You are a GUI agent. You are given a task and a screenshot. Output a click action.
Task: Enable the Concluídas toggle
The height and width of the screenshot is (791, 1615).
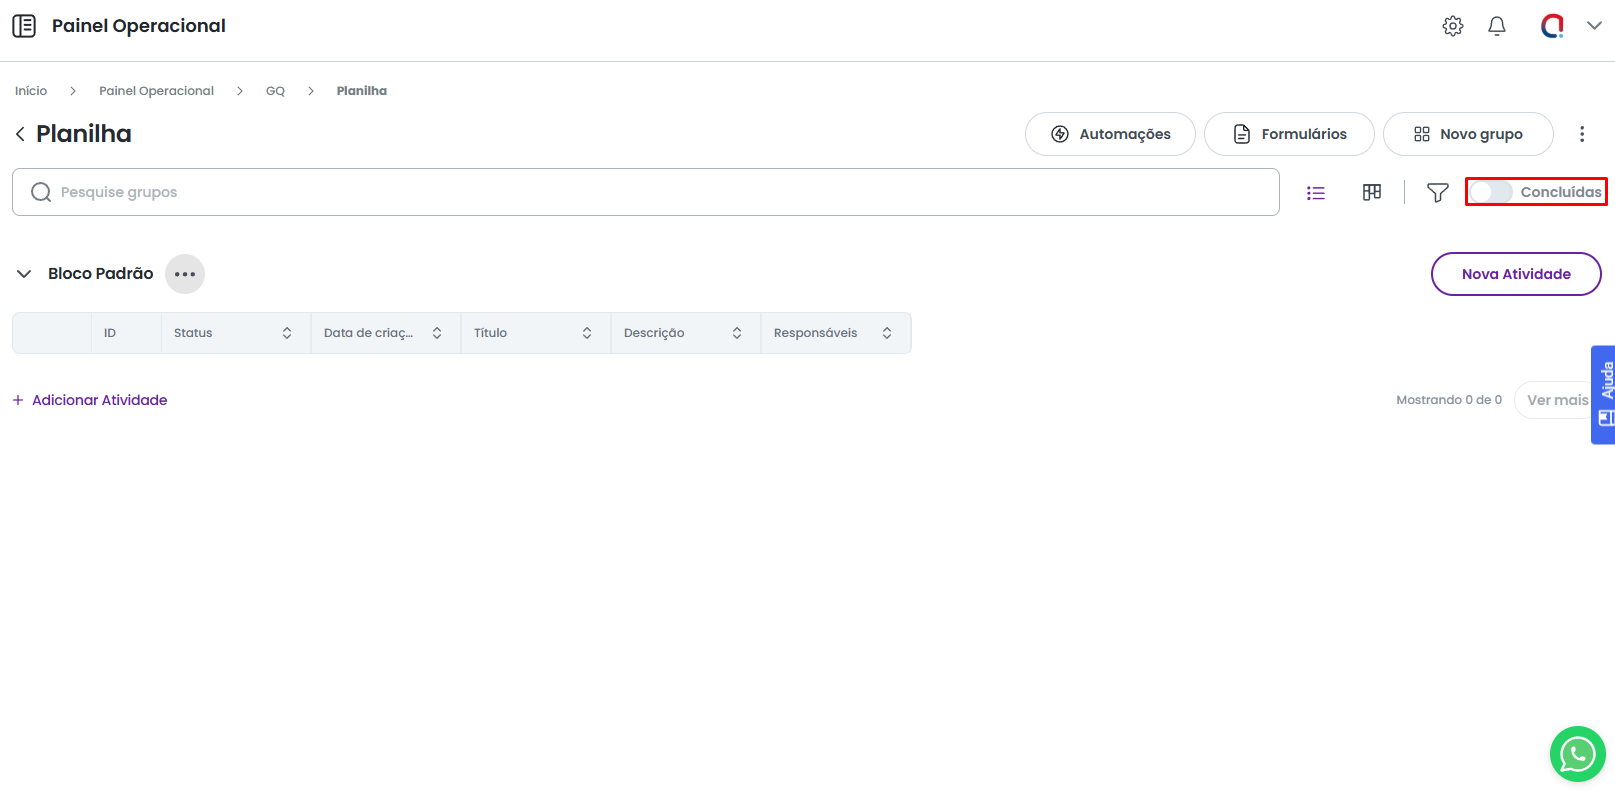[x=1491, y=192]
